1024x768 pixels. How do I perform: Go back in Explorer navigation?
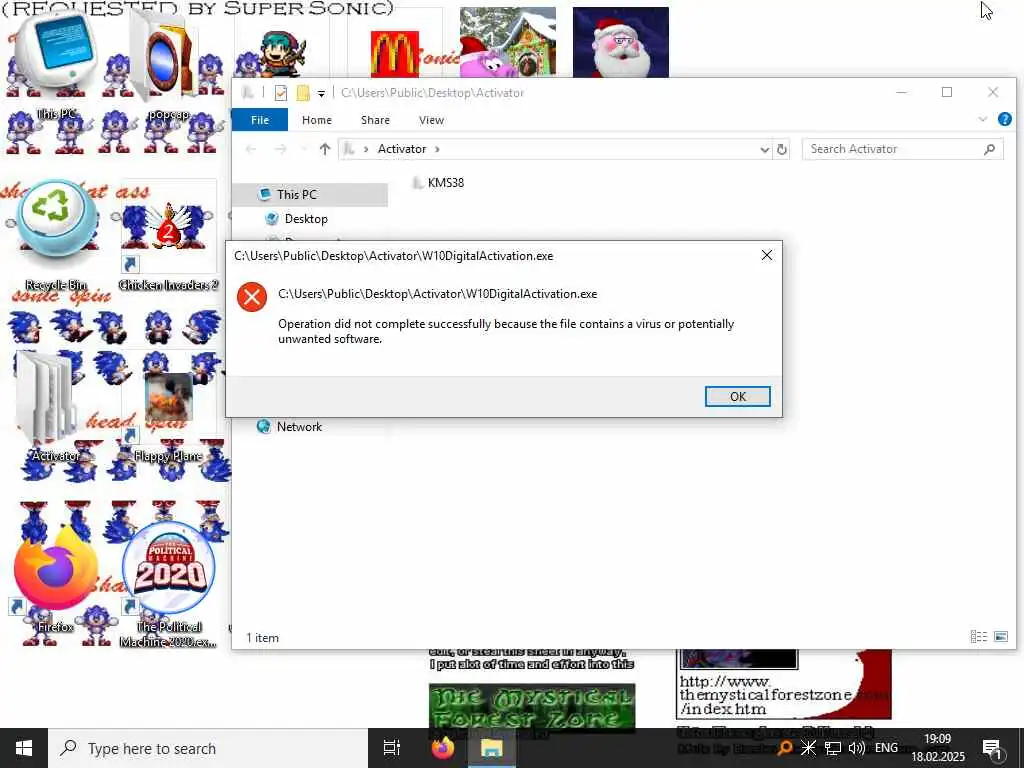251,150
